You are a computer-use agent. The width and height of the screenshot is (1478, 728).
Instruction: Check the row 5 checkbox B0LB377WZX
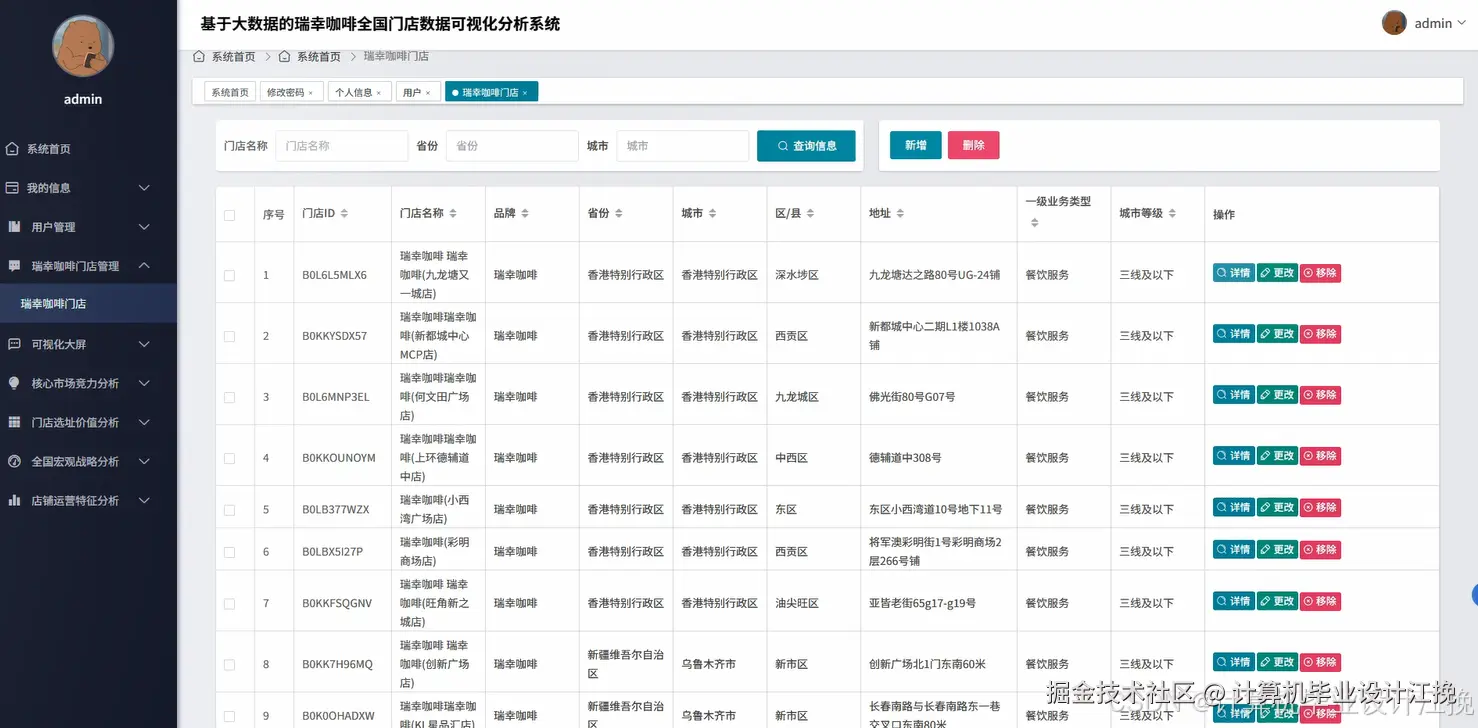click(230, 510)
